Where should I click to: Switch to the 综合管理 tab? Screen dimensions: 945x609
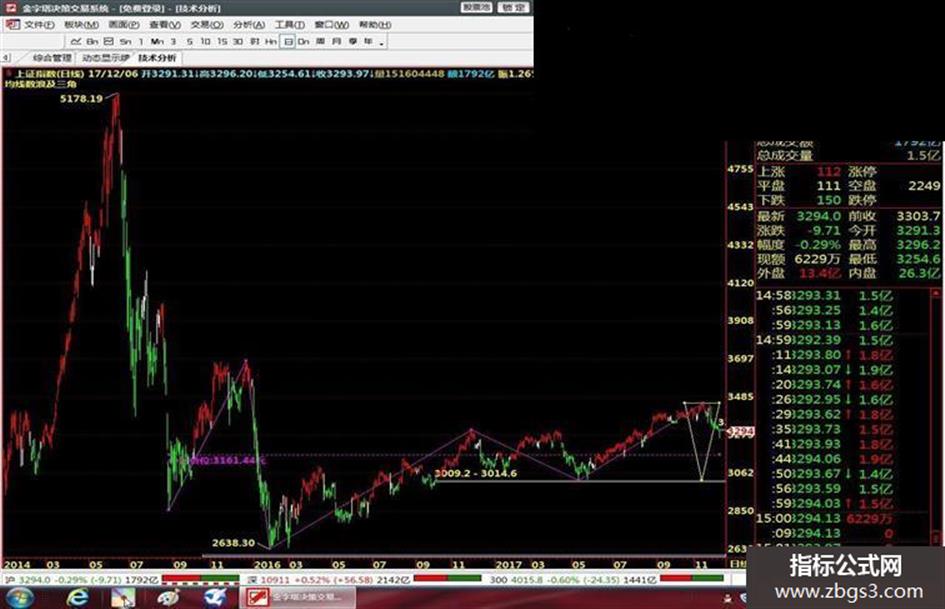pos(52,58)
